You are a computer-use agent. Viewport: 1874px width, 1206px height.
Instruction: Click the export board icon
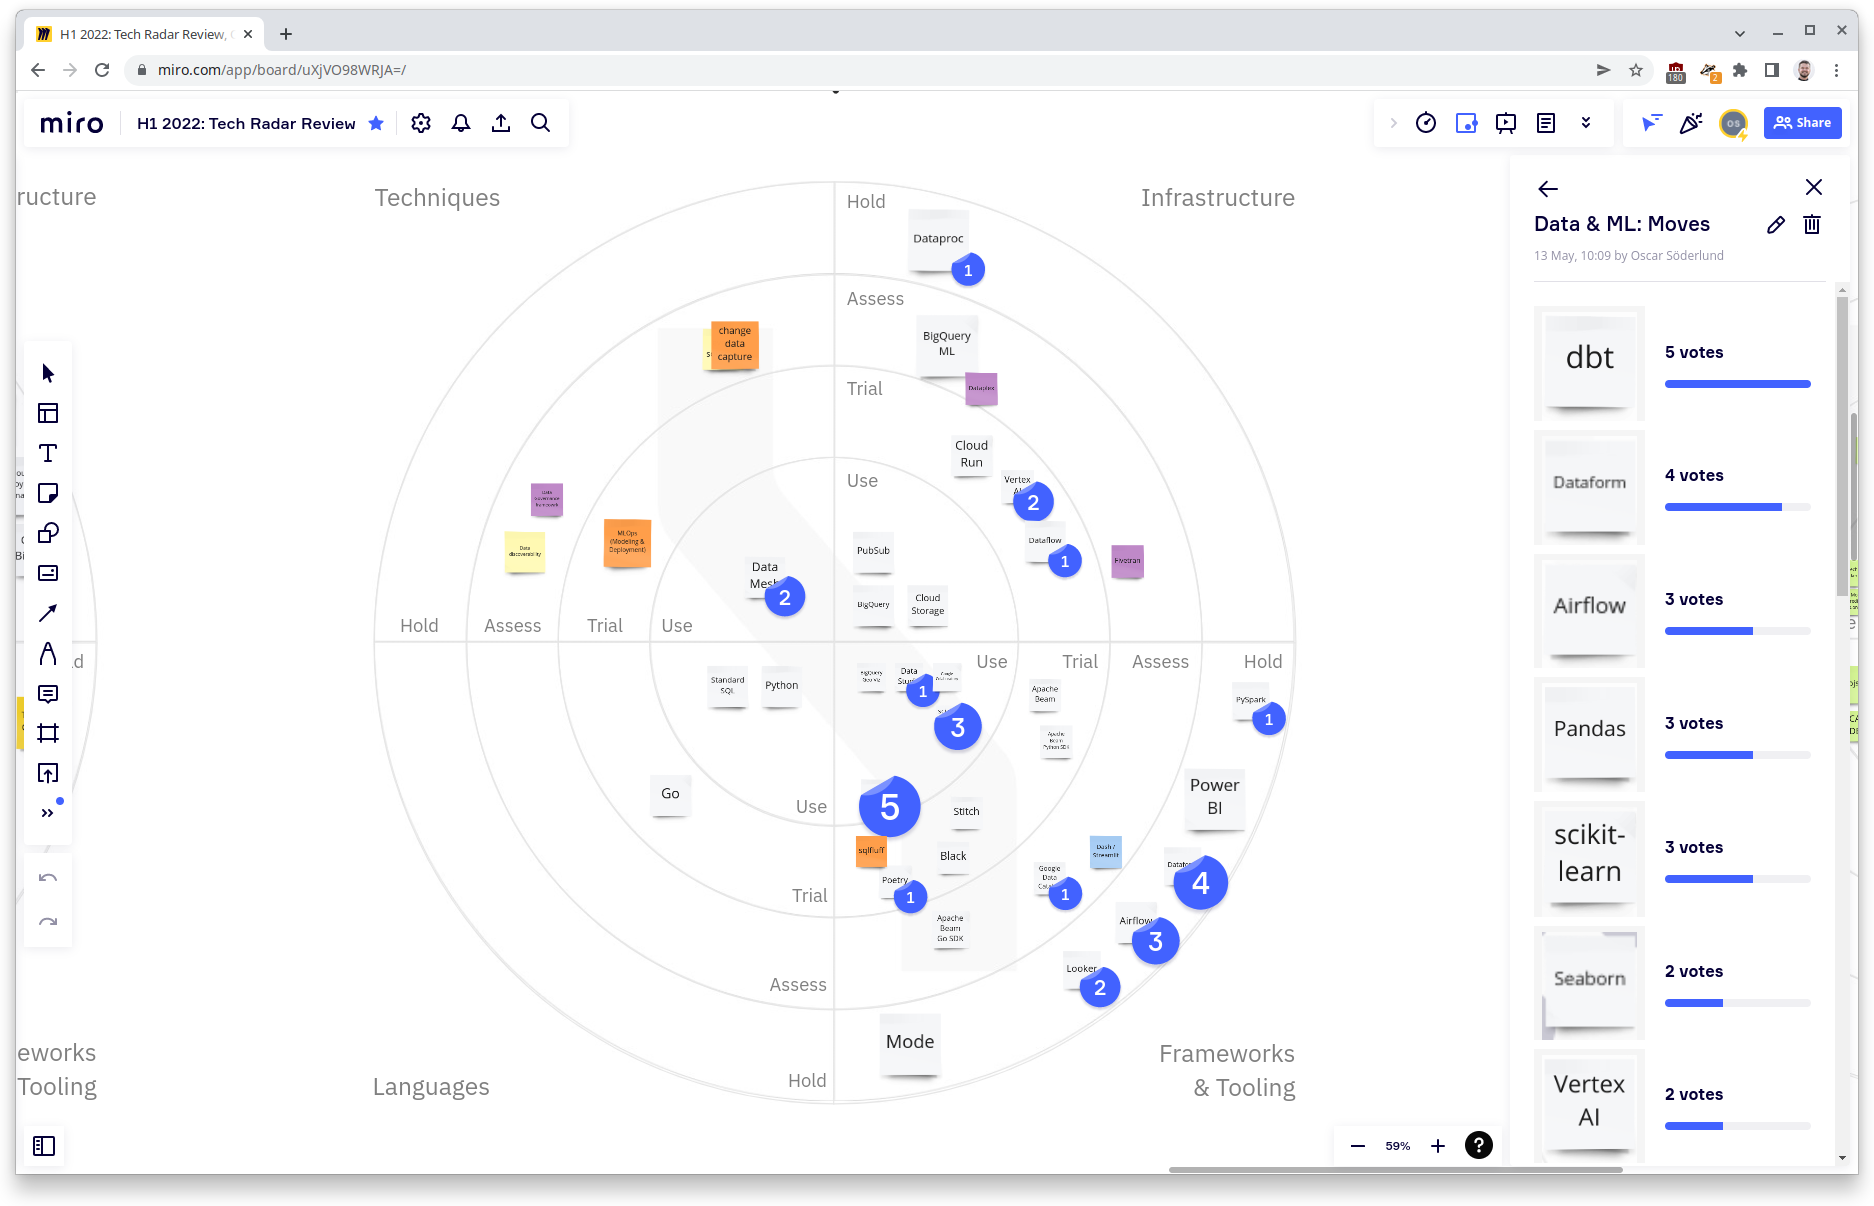[501, 123]
